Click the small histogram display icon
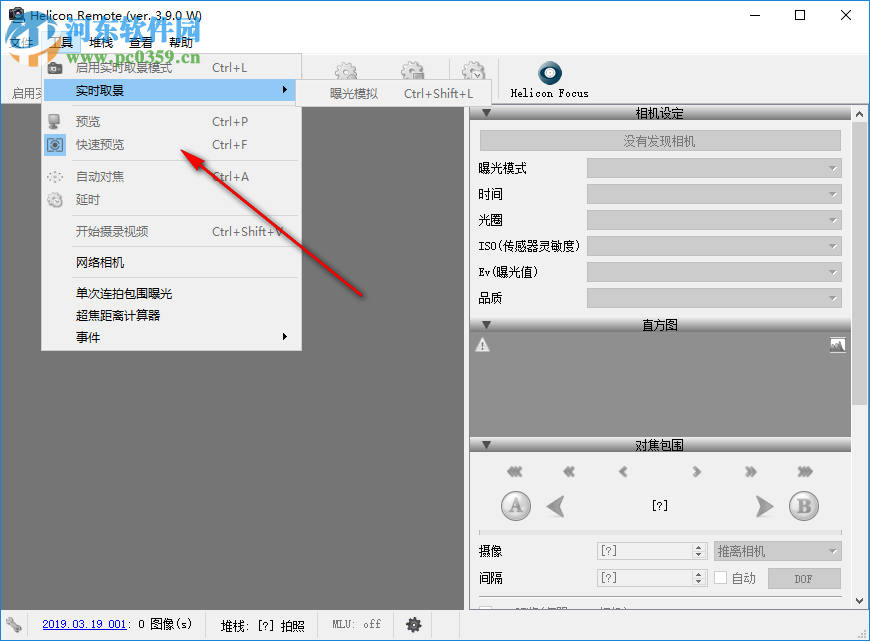 click(837, 344)
